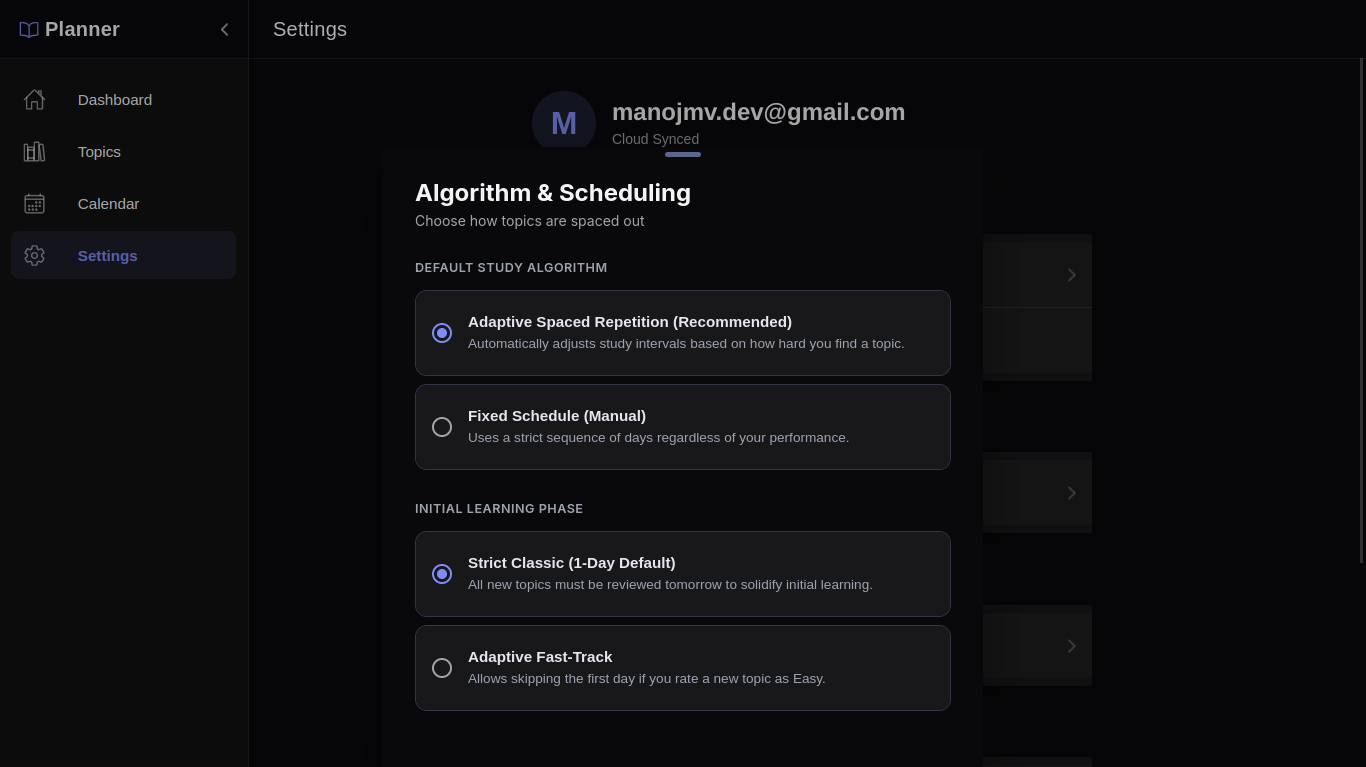Click 'Choose how topics are spaced out' subtitle
1366x767 pixels.
click(x=530, y=221)
